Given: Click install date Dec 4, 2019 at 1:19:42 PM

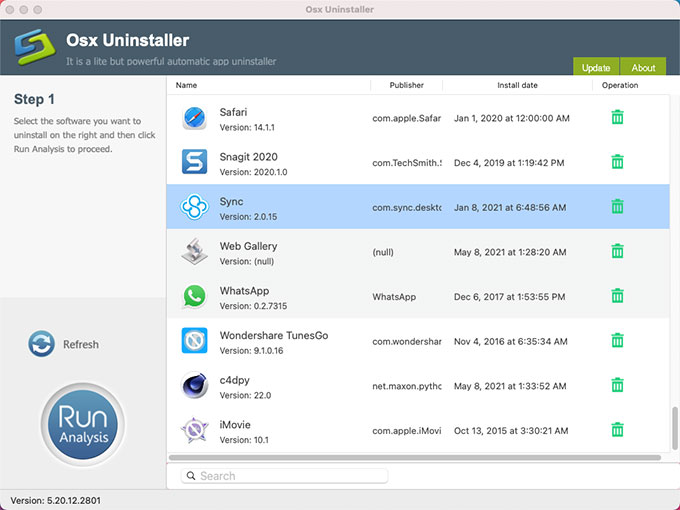Looking at the screenshot, I should point(509,163).
